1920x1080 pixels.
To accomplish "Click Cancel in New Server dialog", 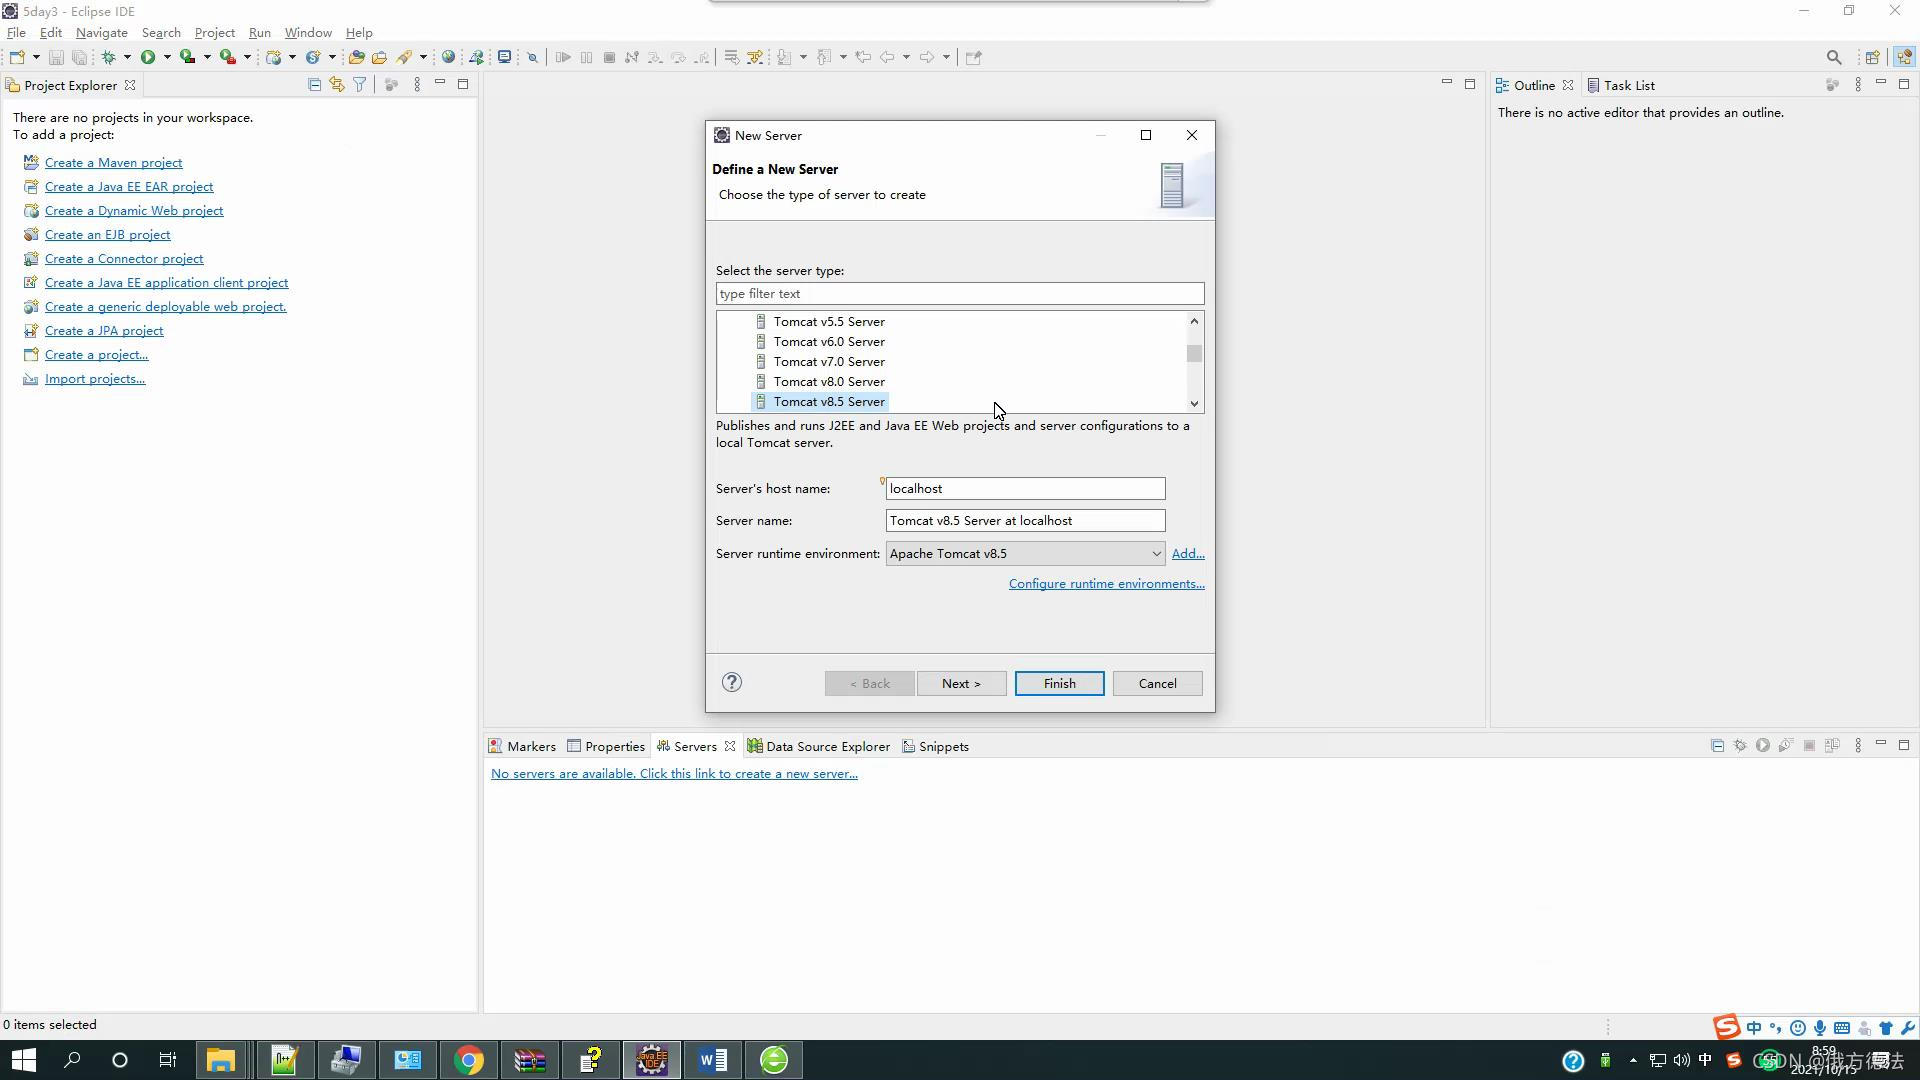I will [x=1157, y=683].
